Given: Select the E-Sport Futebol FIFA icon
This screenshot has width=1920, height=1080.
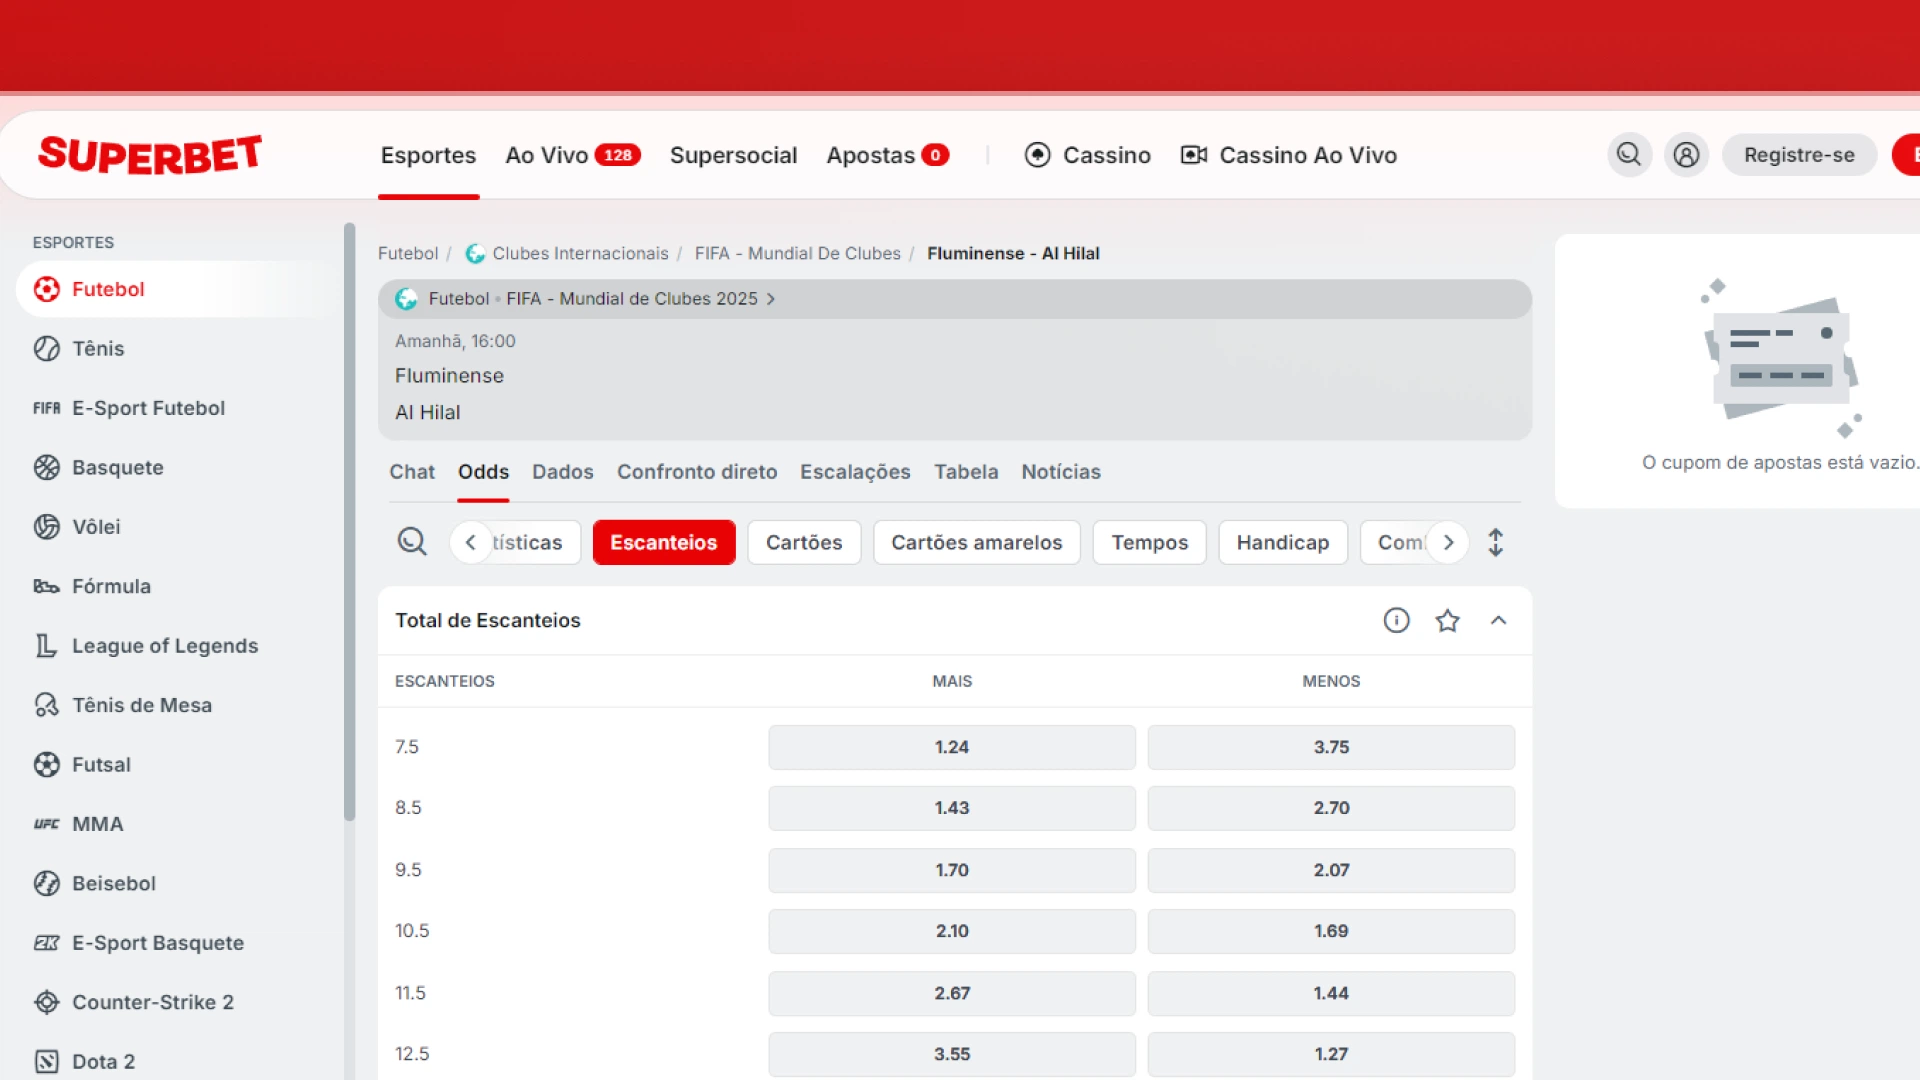Looking at the screenshot, I should pyautogui.click(x=47, y=408).
